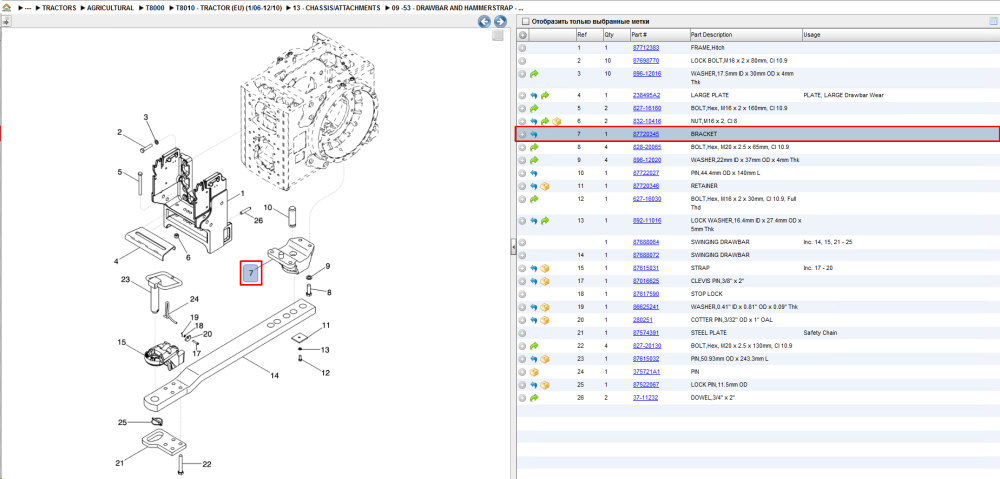Click the box icon on NUT 832-10416 row

tap(556, 121)
